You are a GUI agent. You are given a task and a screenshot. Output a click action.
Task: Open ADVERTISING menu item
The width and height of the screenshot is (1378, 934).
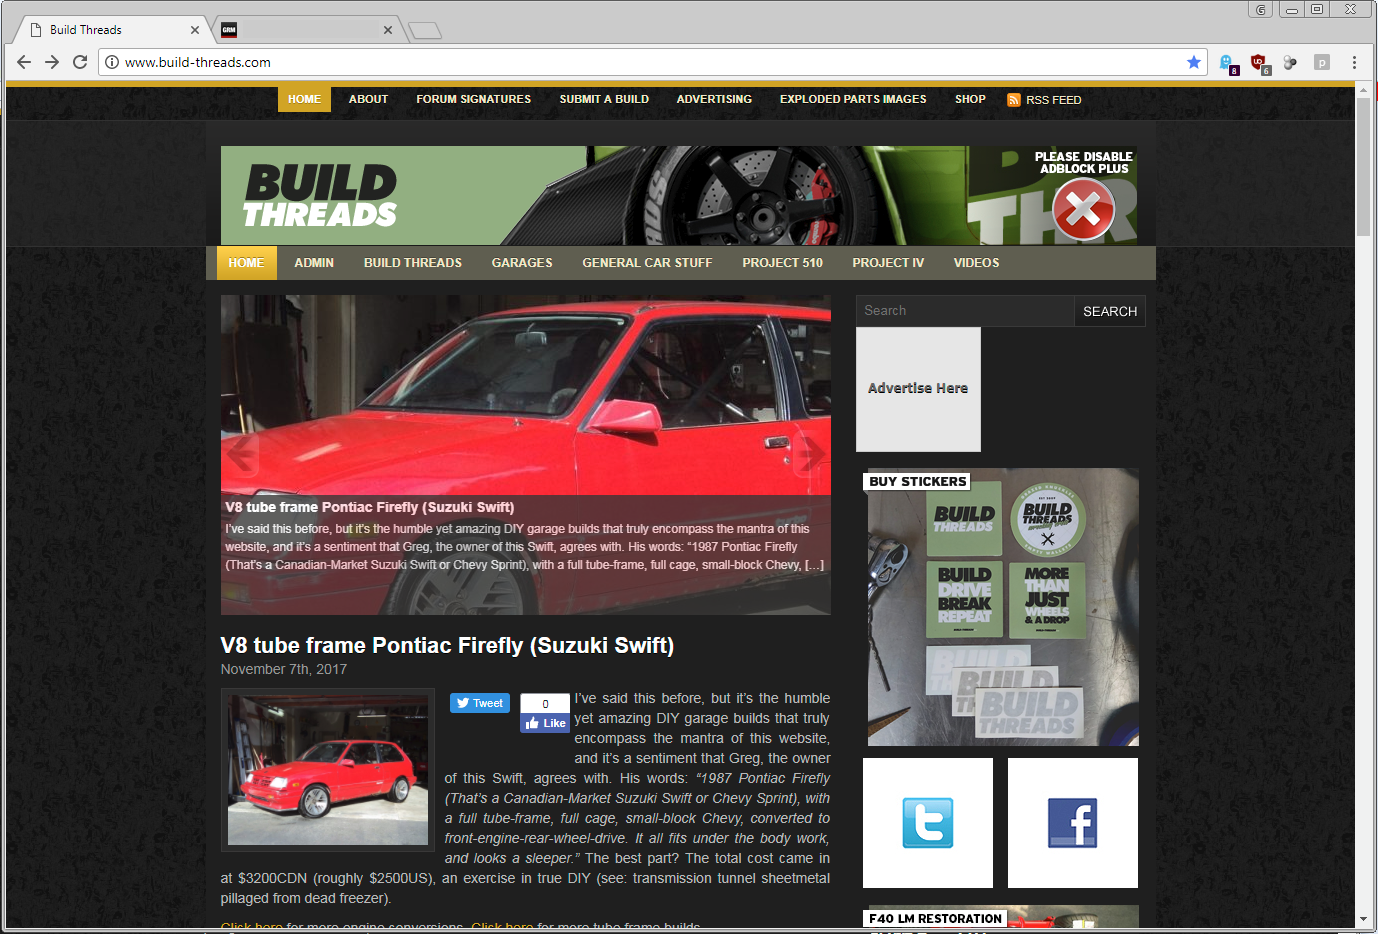pos(714,99)
